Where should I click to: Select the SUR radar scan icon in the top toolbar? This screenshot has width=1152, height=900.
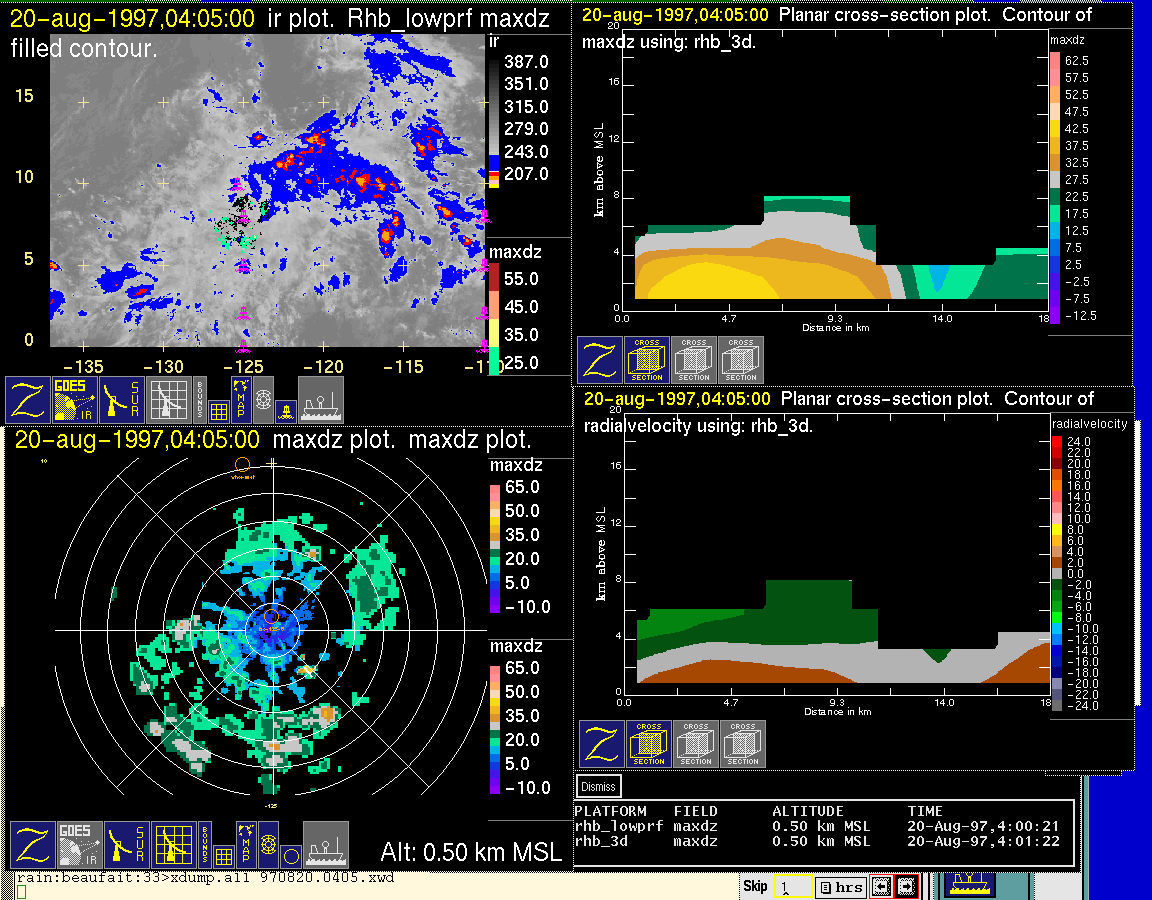(x=122, y=400)
